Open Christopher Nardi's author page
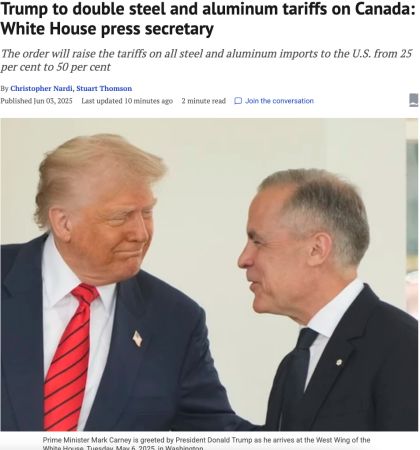The width and height of the screenshot is (420, 450). coord(41,88)
